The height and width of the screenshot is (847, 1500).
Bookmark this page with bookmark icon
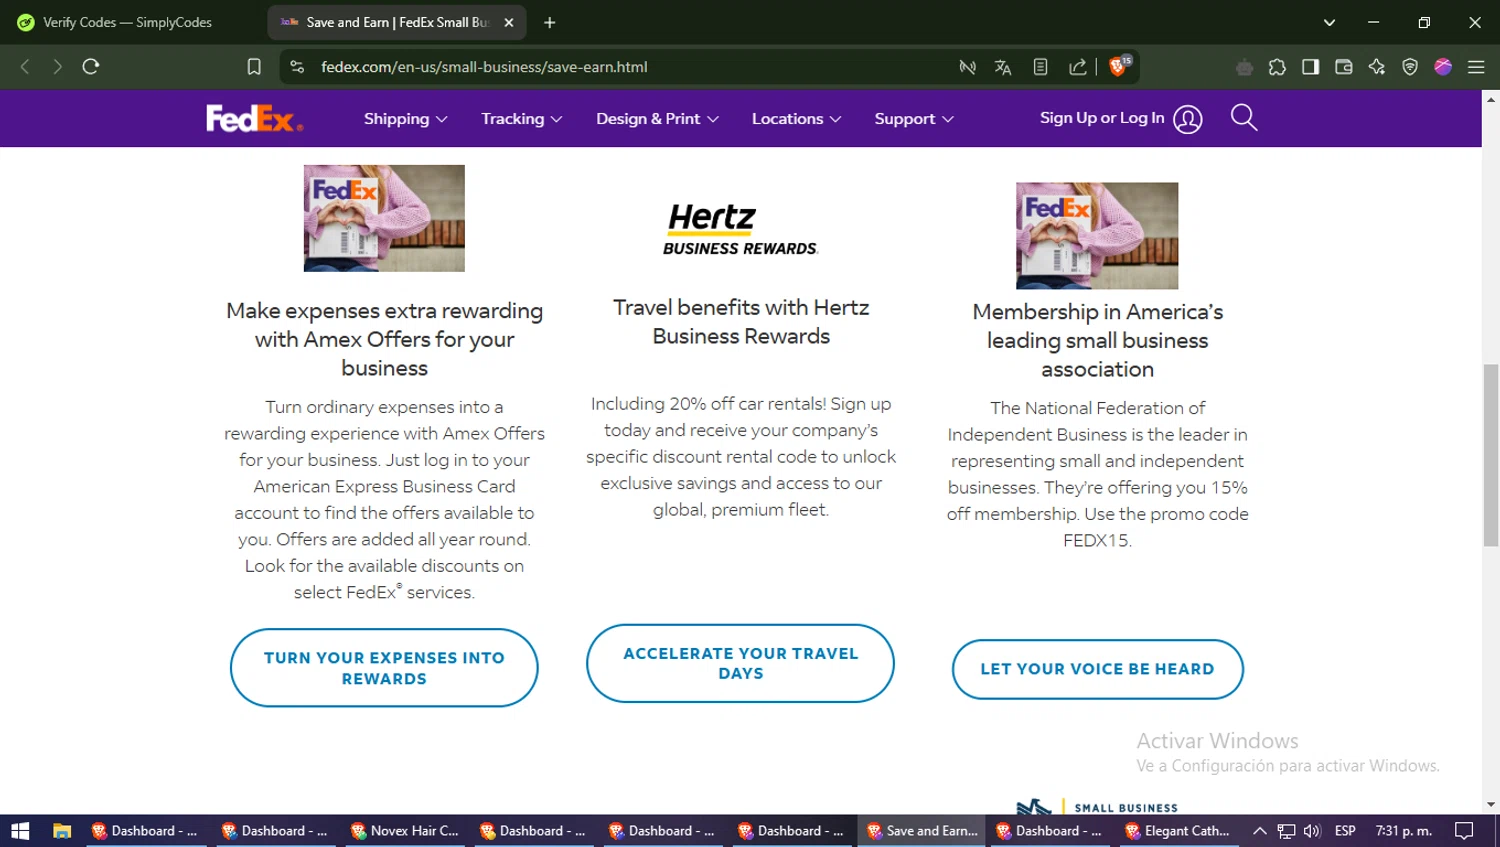click(254, 67)
